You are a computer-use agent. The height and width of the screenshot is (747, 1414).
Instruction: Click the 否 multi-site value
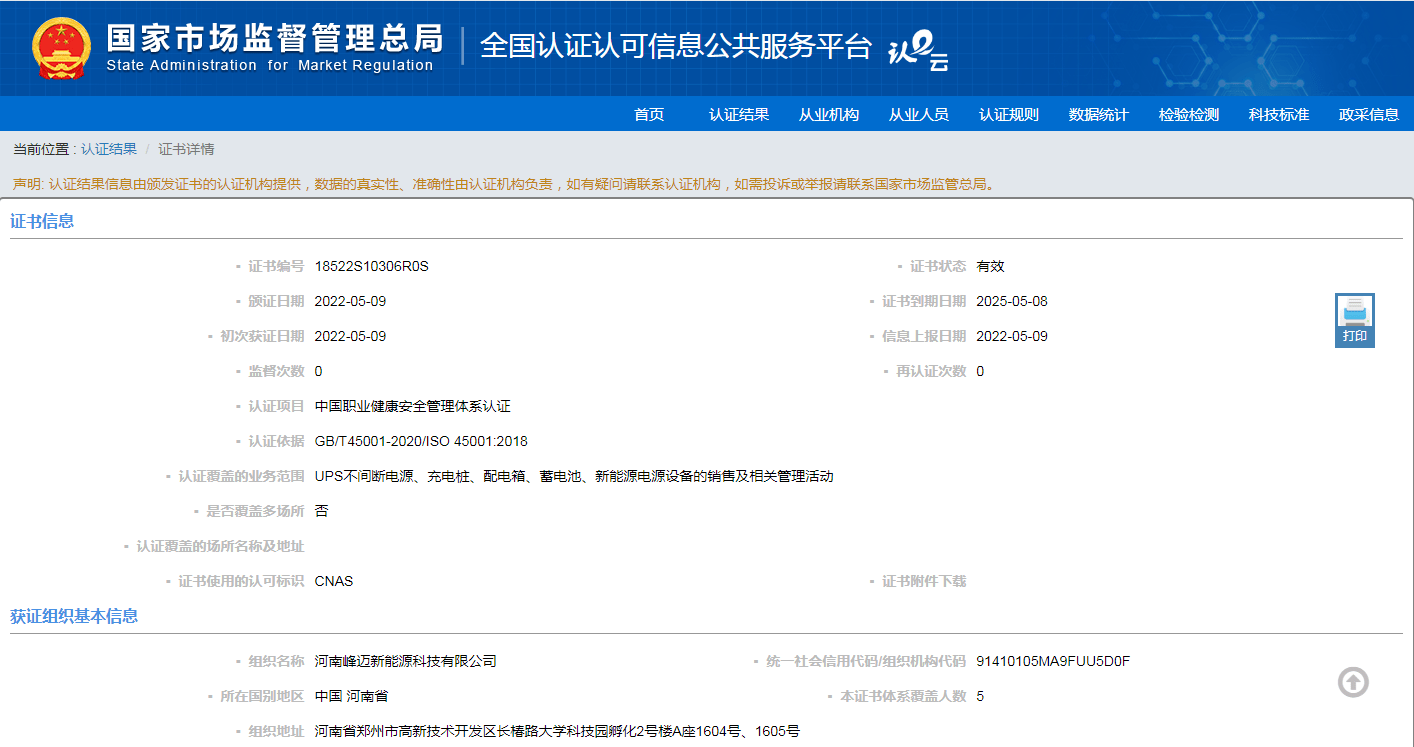point(321,511)
